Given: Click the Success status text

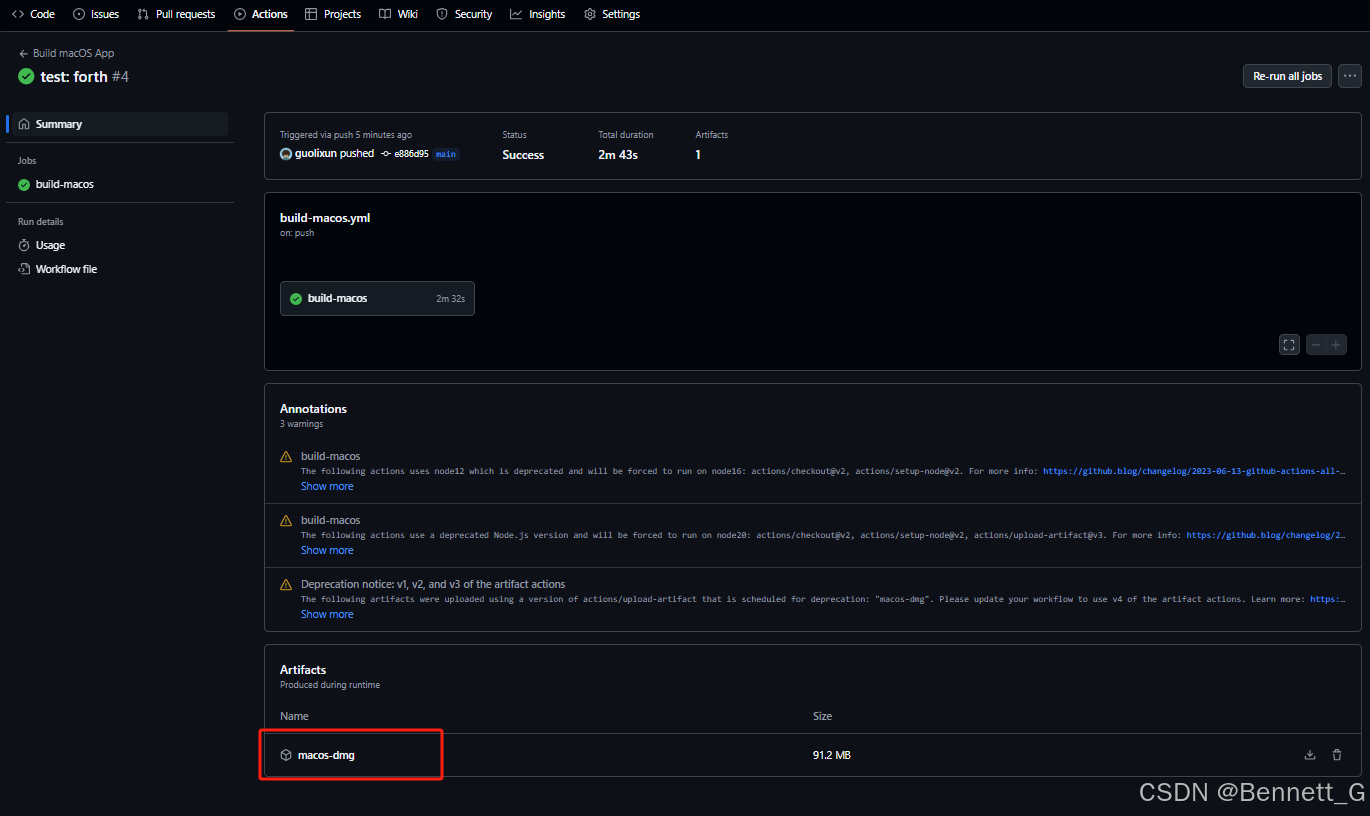Looking at the screenshot, I should [523, 155].
